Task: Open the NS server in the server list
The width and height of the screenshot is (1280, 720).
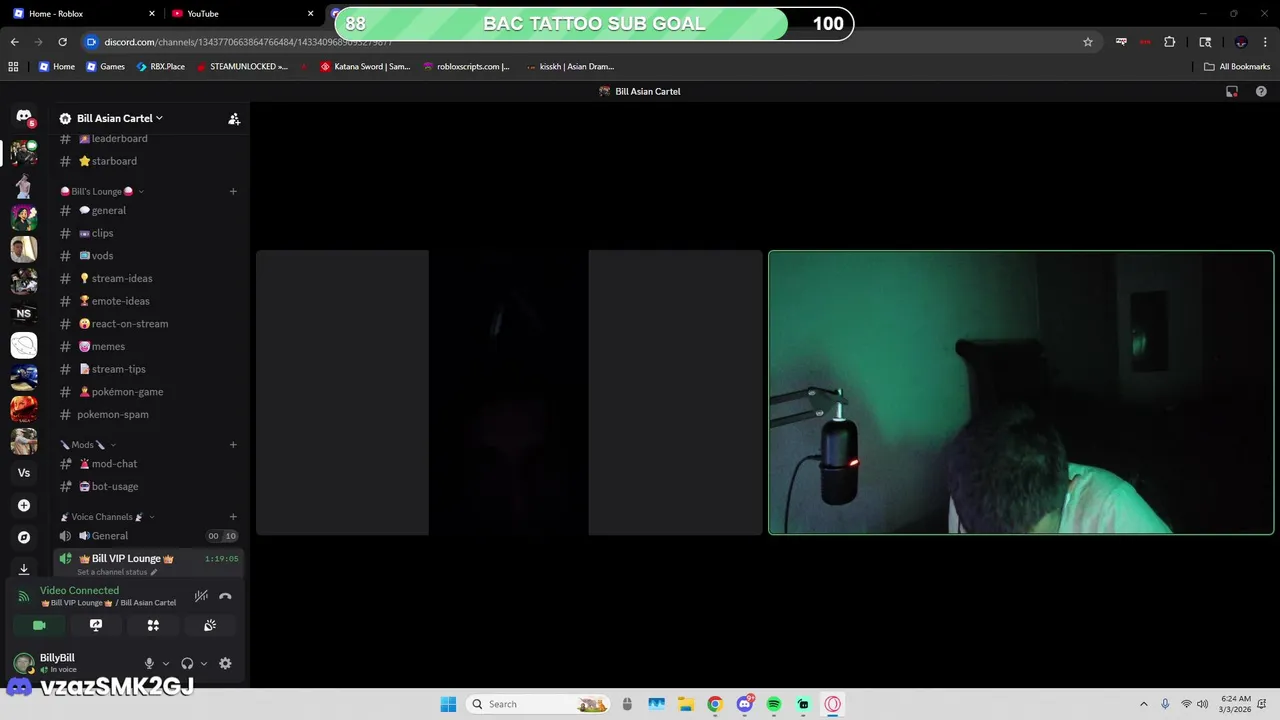Action: point(24,313)
